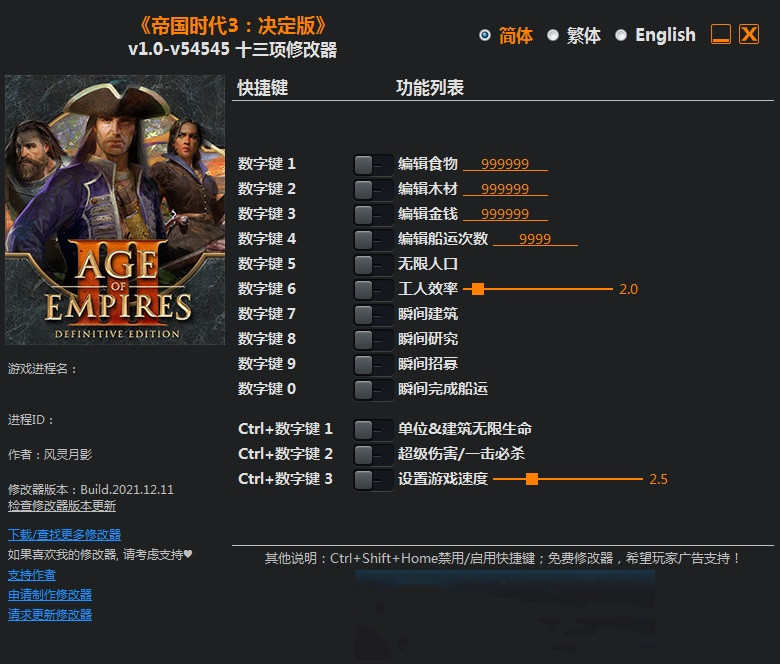Open 检查修改器版本更新 link
Viewport: 780px width, 664px height.
(x=62, y=506)
